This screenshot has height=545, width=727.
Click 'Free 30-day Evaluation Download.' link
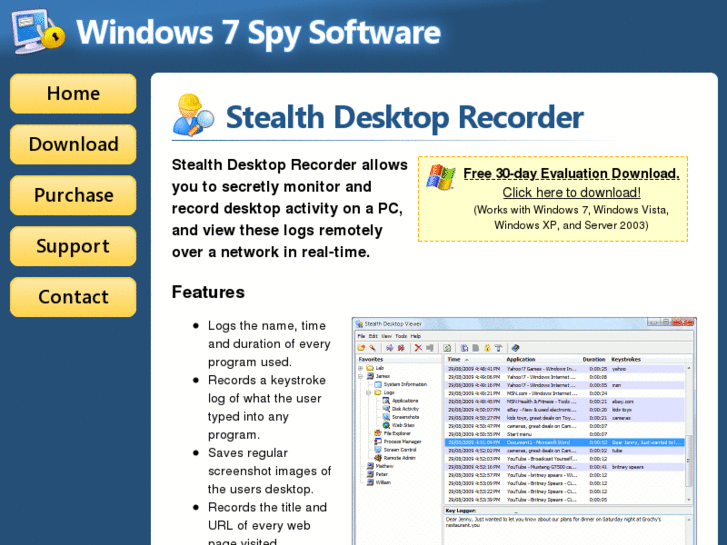coord(571,173)
